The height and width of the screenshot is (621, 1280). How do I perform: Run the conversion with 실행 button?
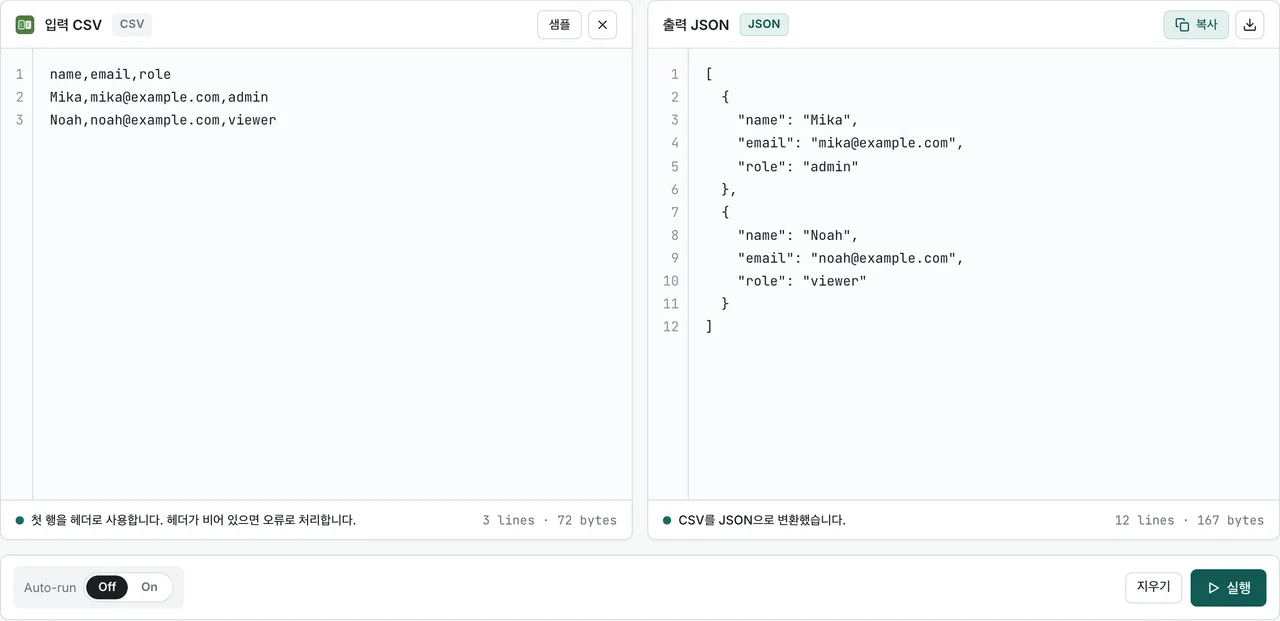[1228, 588]
